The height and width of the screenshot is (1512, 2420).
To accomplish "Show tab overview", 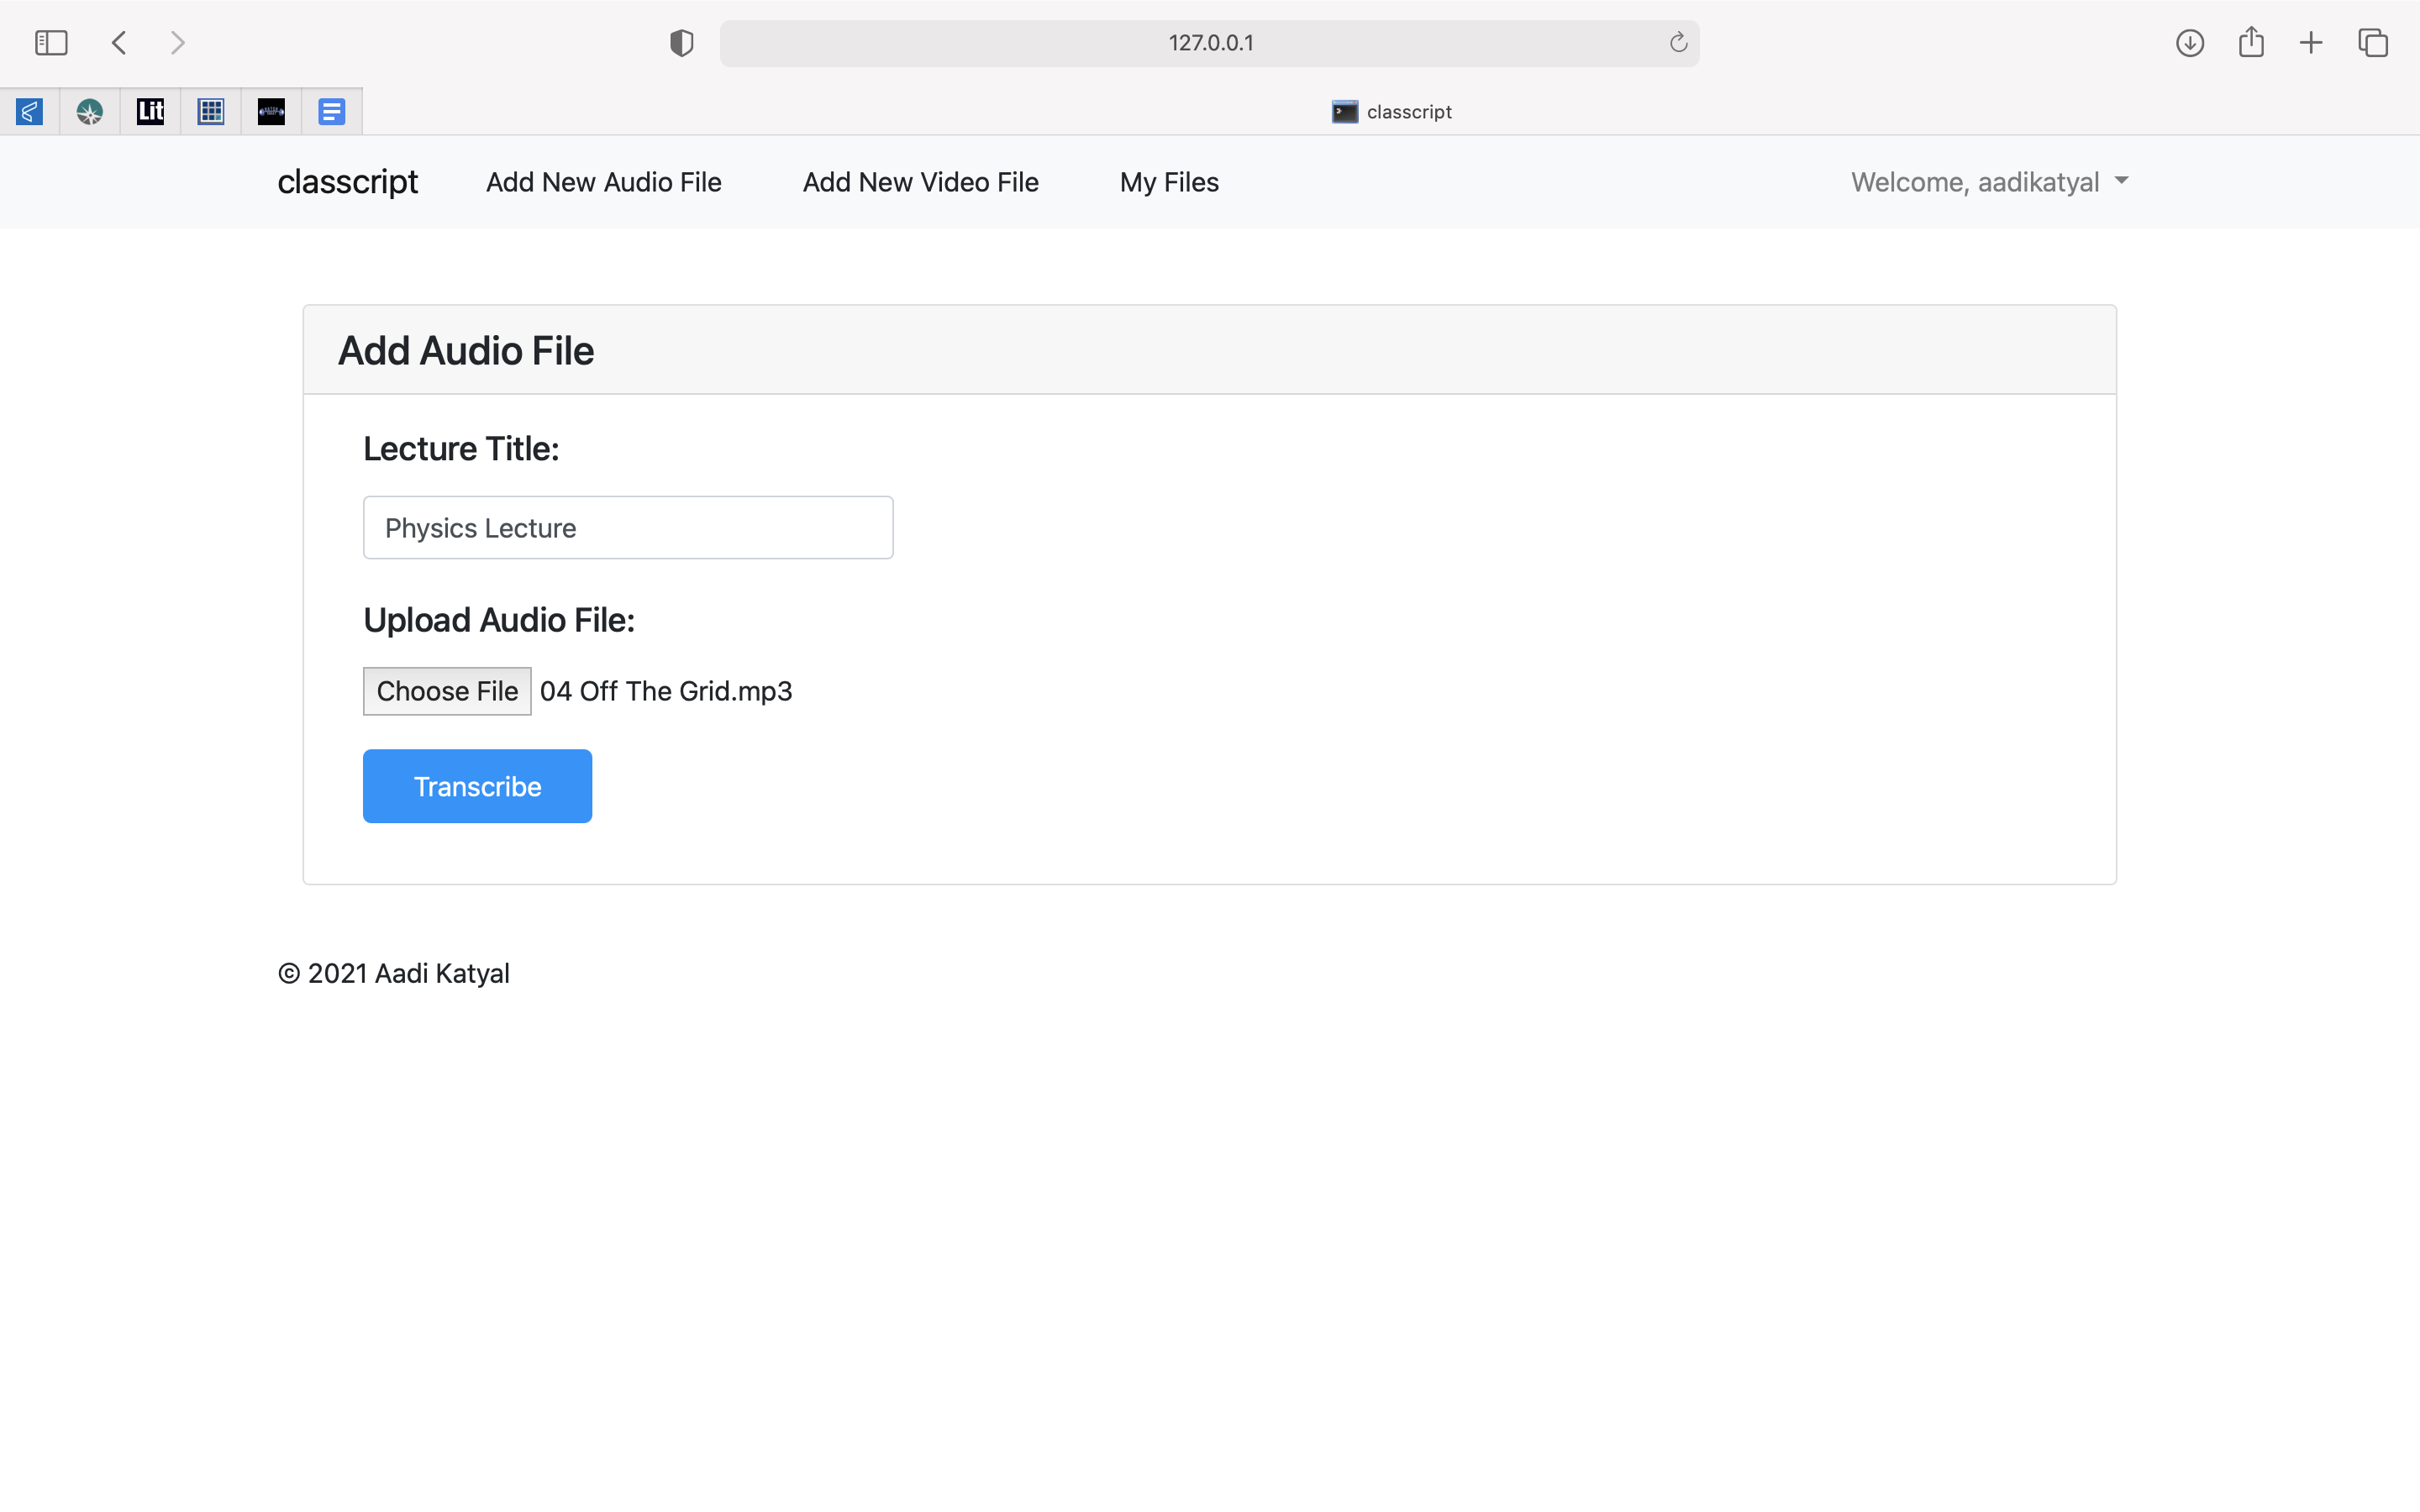I will 2372,43.
